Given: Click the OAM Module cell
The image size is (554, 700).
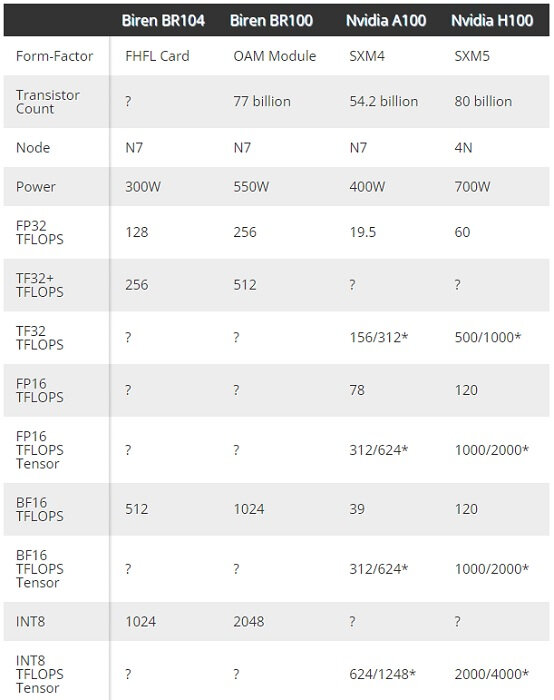Looking at the screenshot, I should 275,56.
